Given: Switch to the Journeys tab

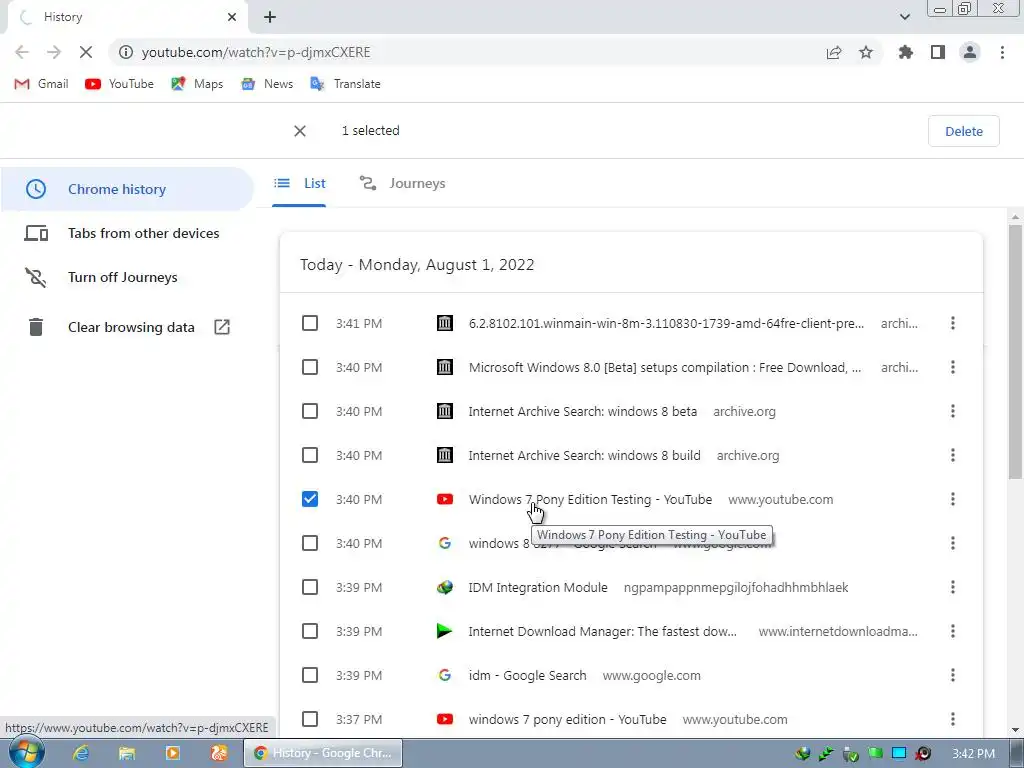Looking at the screenshot, I should [x=402, y=184].
